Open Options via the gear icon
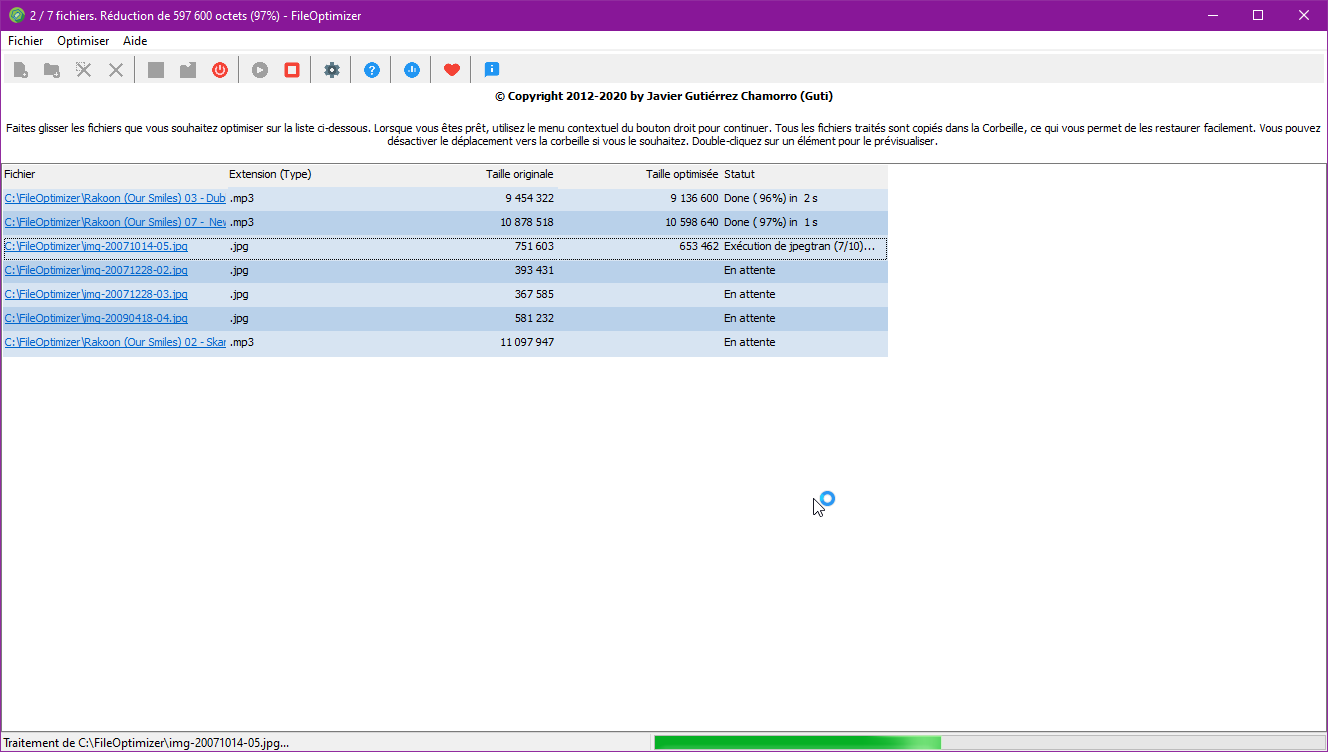The image size is (1328, 752). [331, 69]
